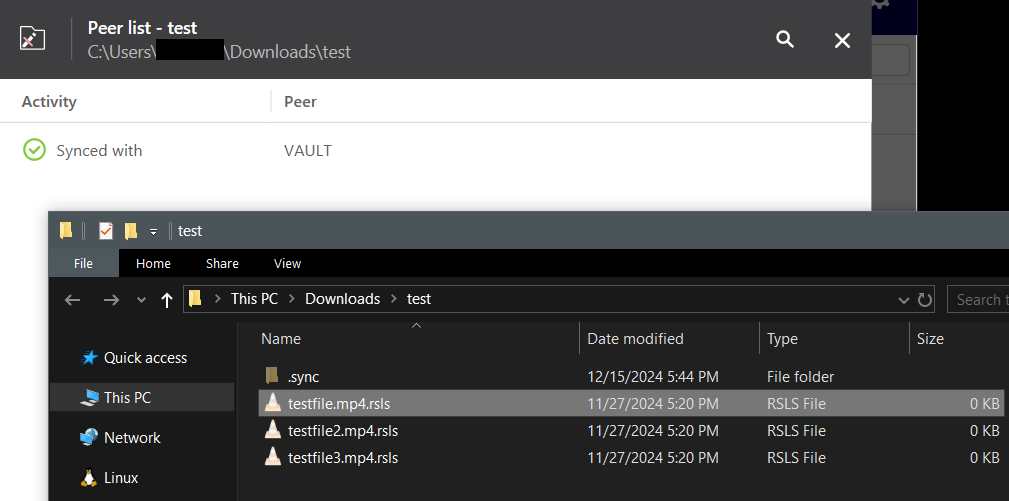Refresh the test folder view
Image resolution: width=1009 pixels, height=501 pixels.
[925, 300]
